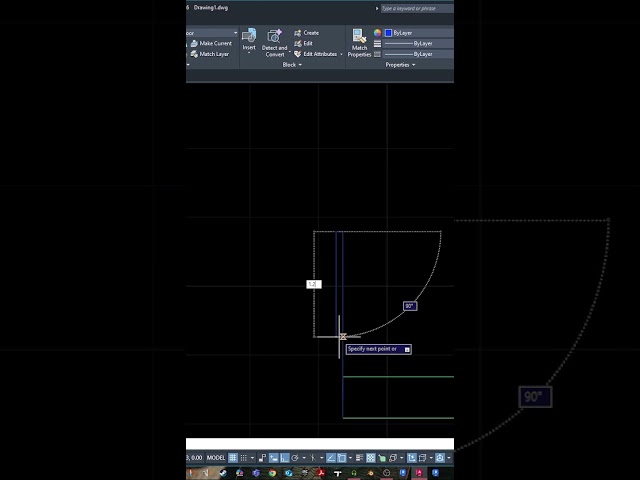Click the linetype icon in Properties panel
The height and width of the screenshot is (480, 640).
[x=377, y=54]
